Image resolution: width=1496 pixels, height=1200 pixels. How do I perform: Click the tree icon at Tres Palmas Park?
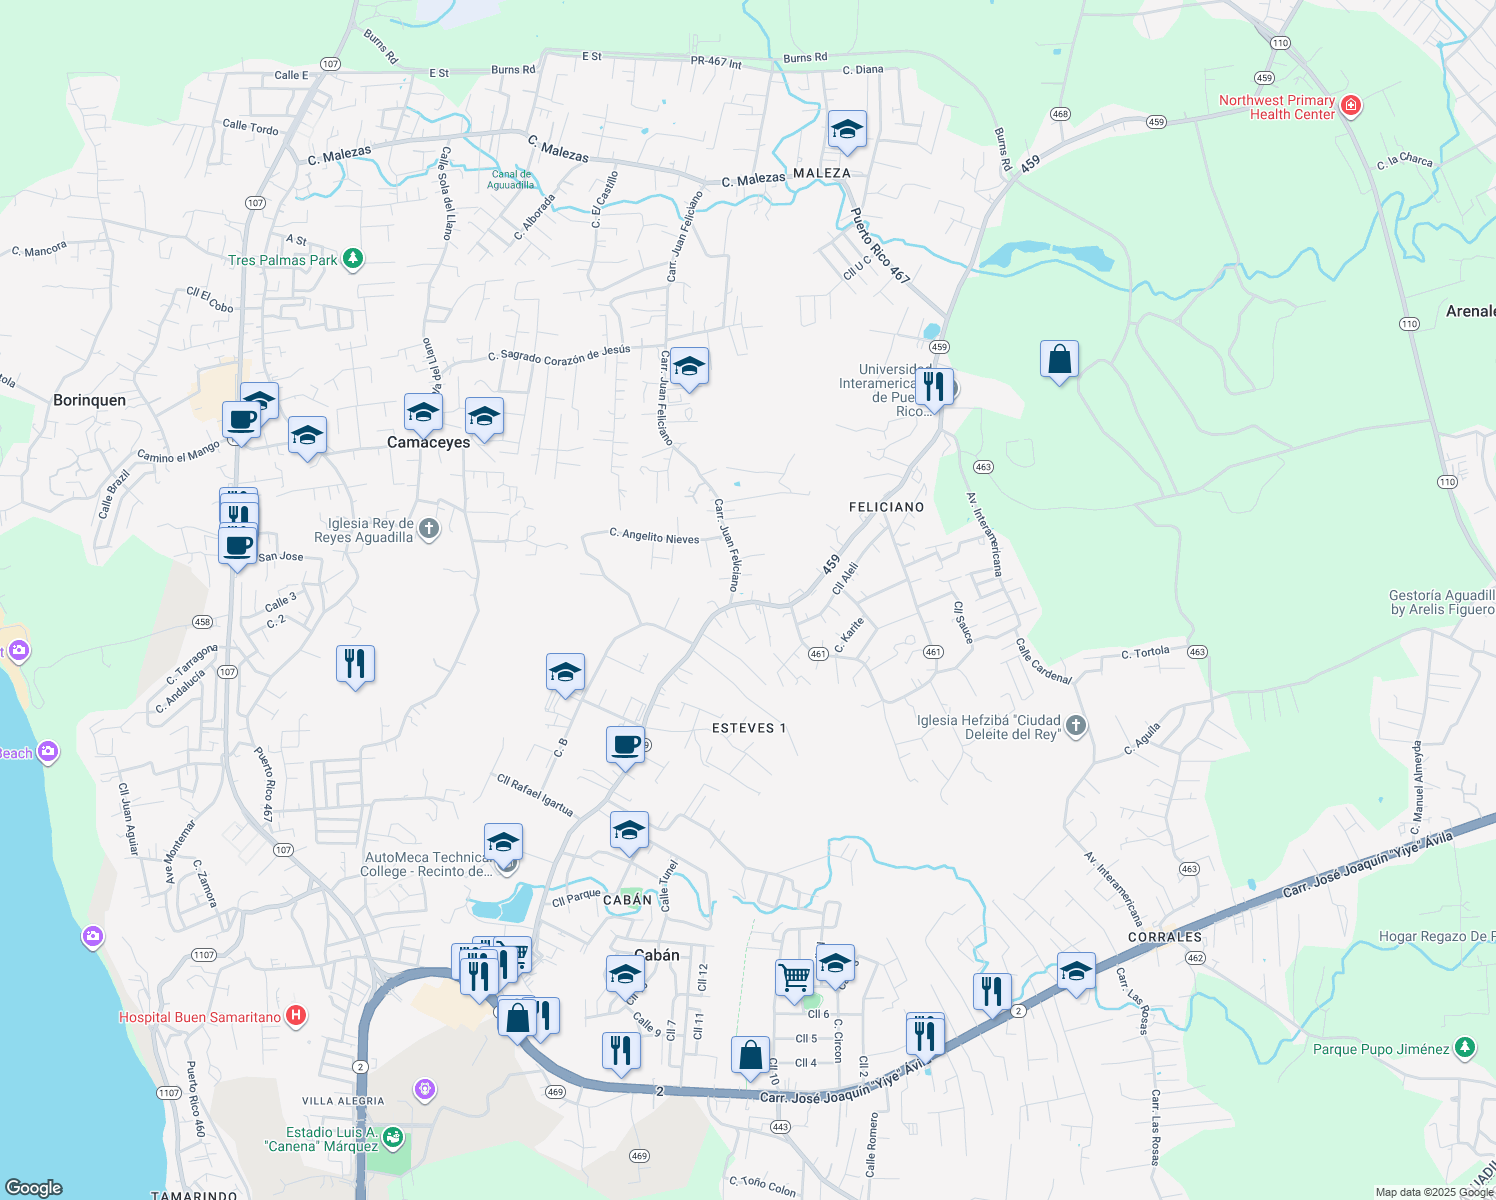click(352, 260)
